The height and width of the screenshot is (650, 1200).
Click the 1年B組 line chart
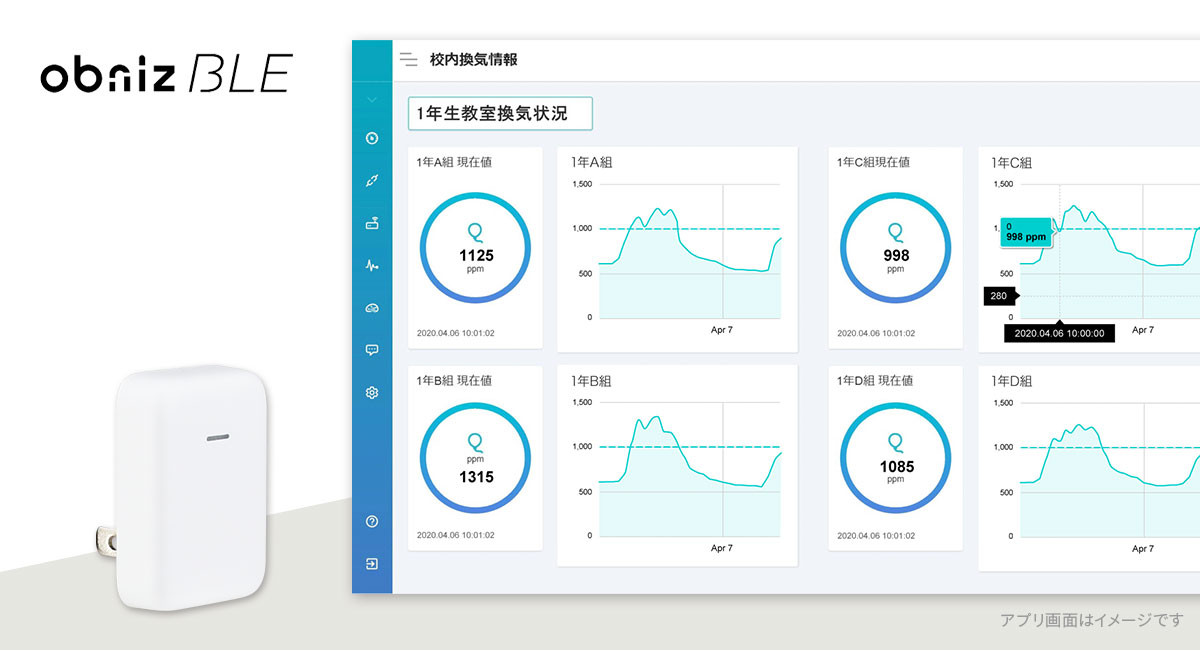[677, 466]
